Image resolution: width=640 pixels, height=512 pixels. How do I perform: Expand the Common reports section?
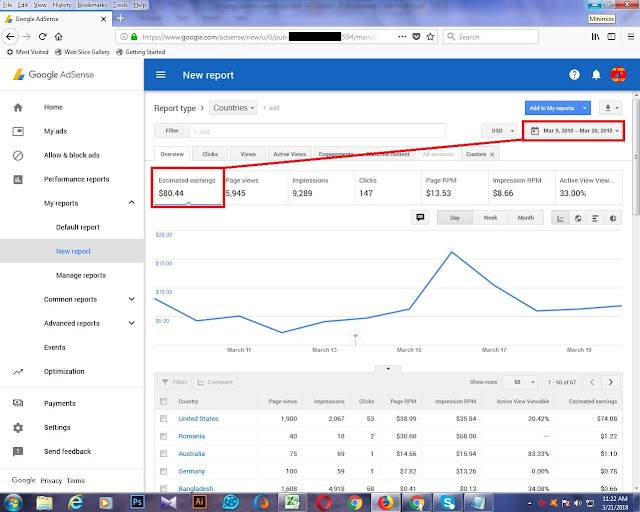pyautogui.click(x=131, y=299)
